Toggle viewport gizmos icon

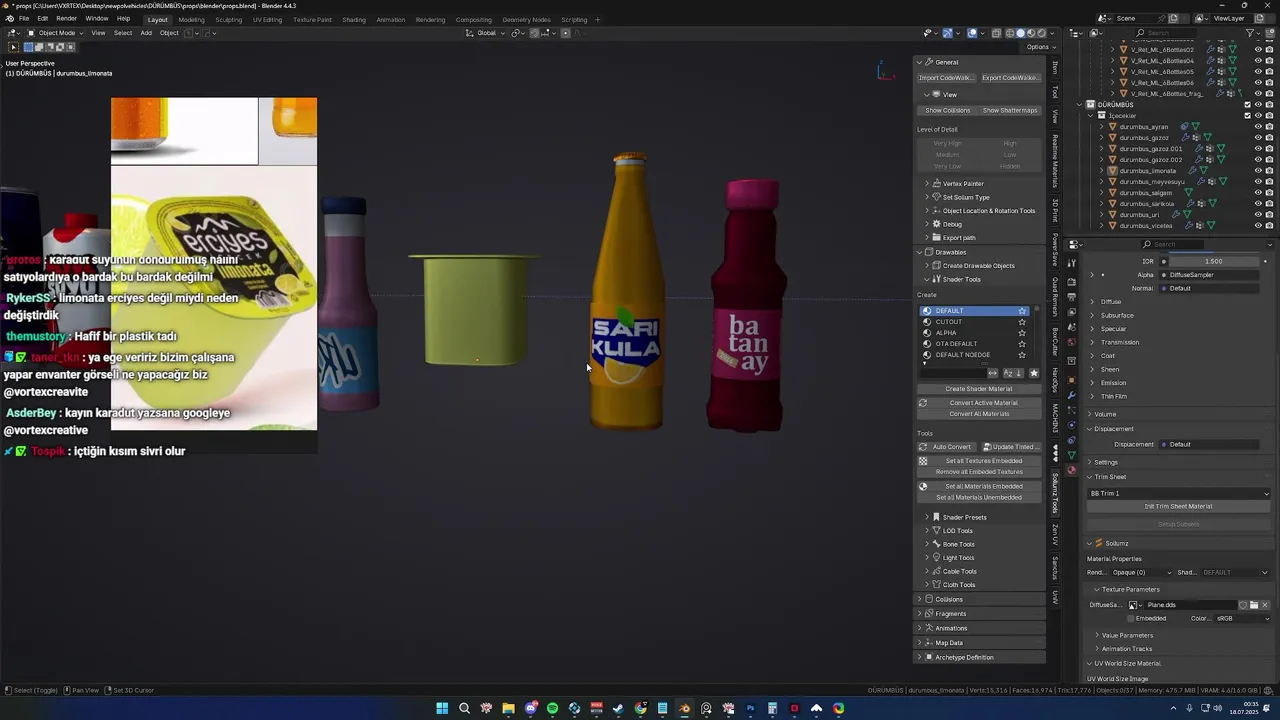(x=947, y=33)
